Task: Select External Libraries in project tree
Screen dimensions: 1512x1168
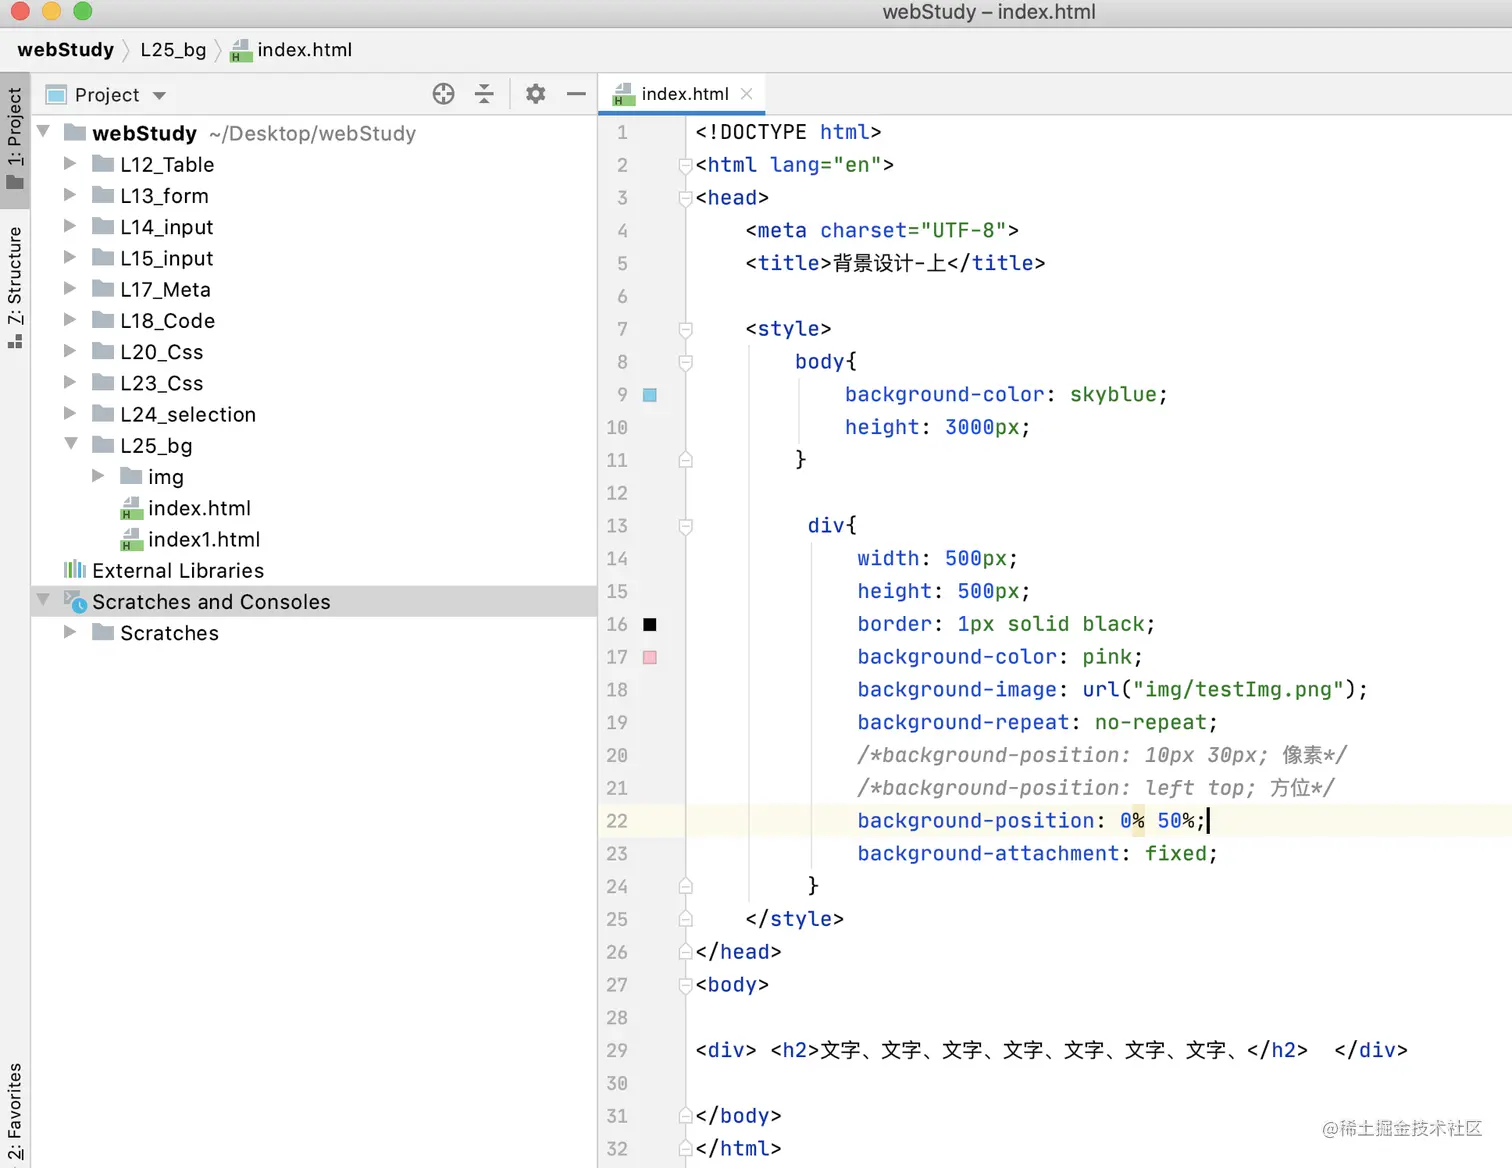Action: (178, 571)
